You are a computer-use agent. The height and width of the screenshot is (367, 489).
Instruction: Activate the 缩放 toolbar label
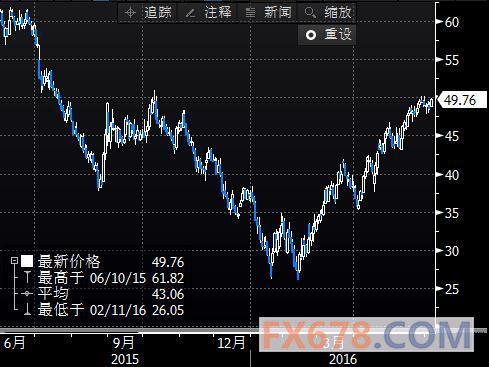point(338,13)
